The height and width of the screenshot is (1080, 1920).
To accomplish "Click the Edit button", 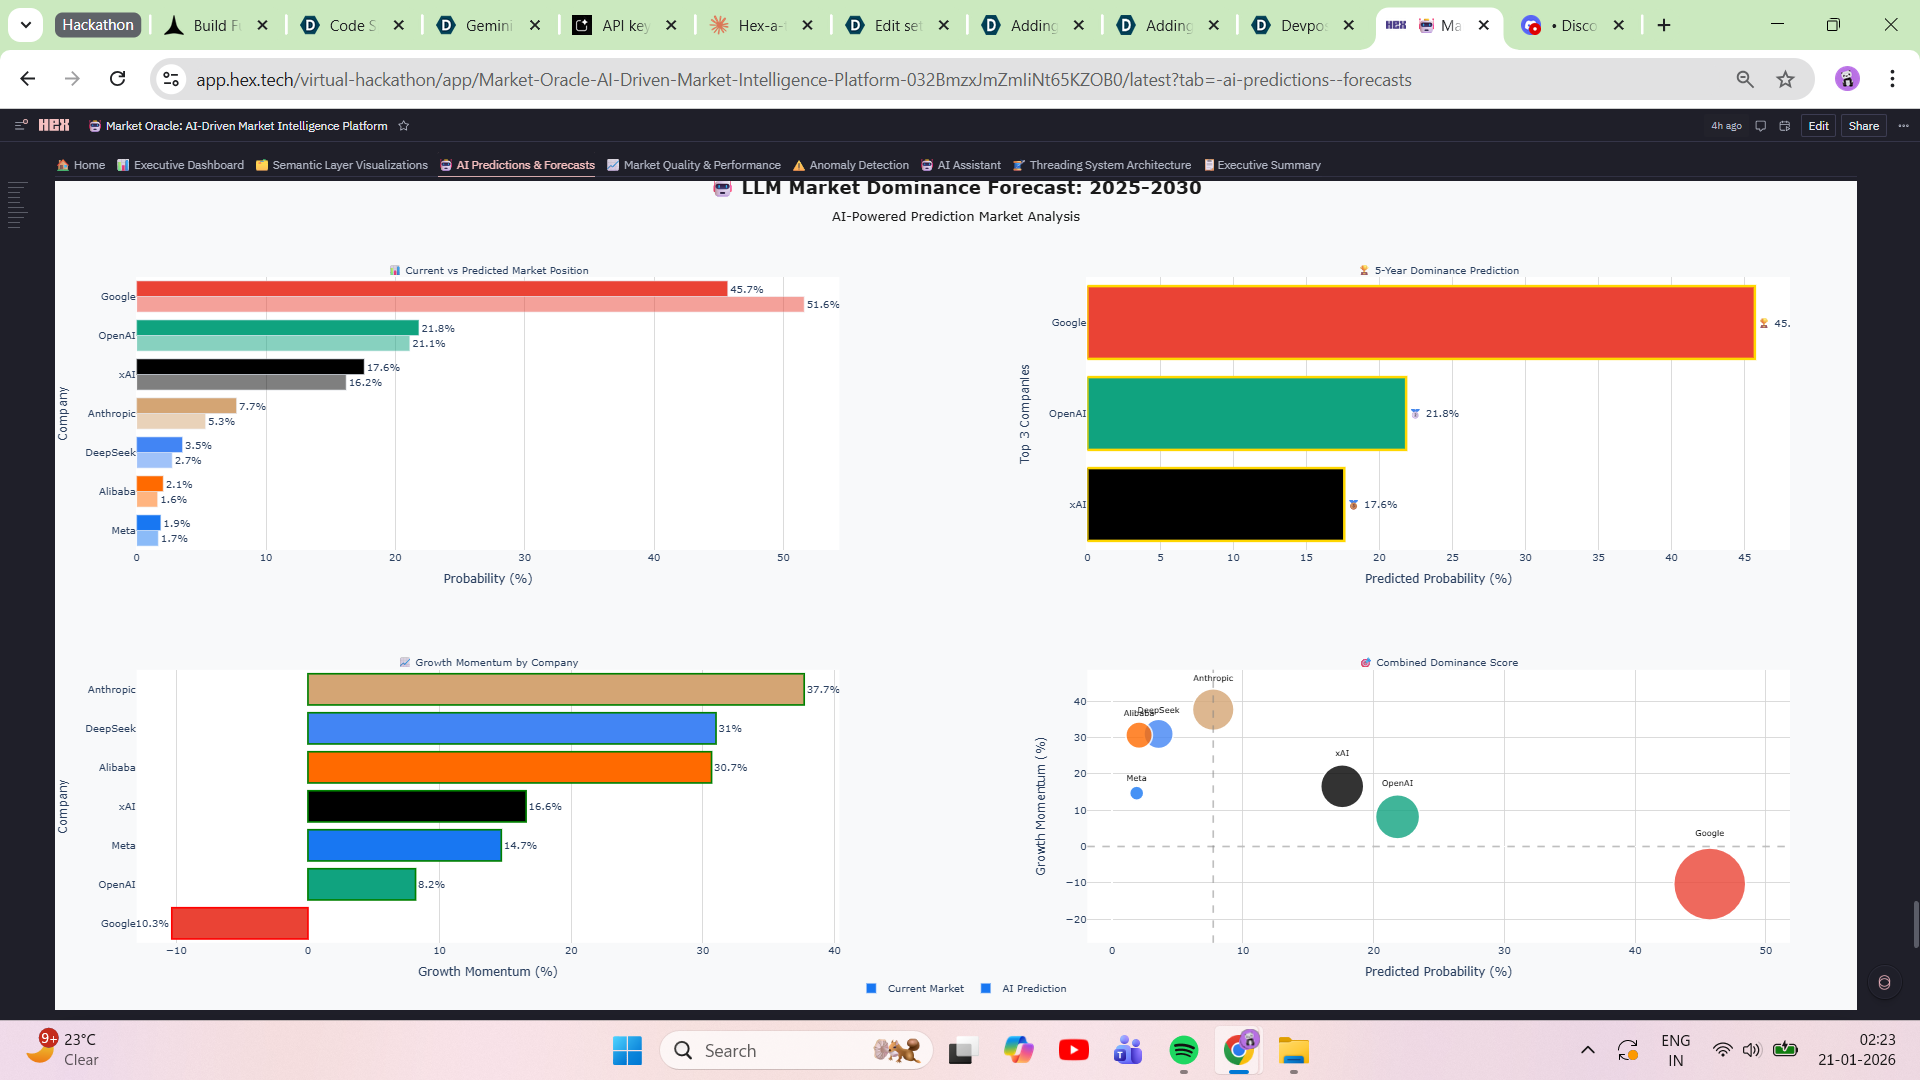I will pos(1818,126).
